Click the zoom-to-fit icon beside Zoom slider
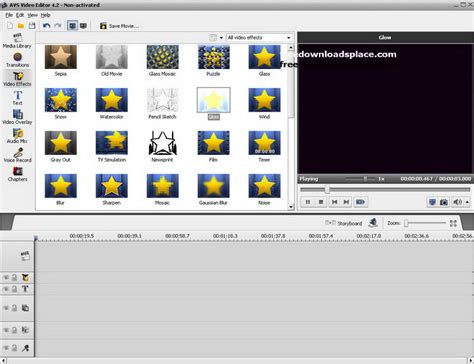The width and height of the screenshot is (474, 364). point(453,223)
